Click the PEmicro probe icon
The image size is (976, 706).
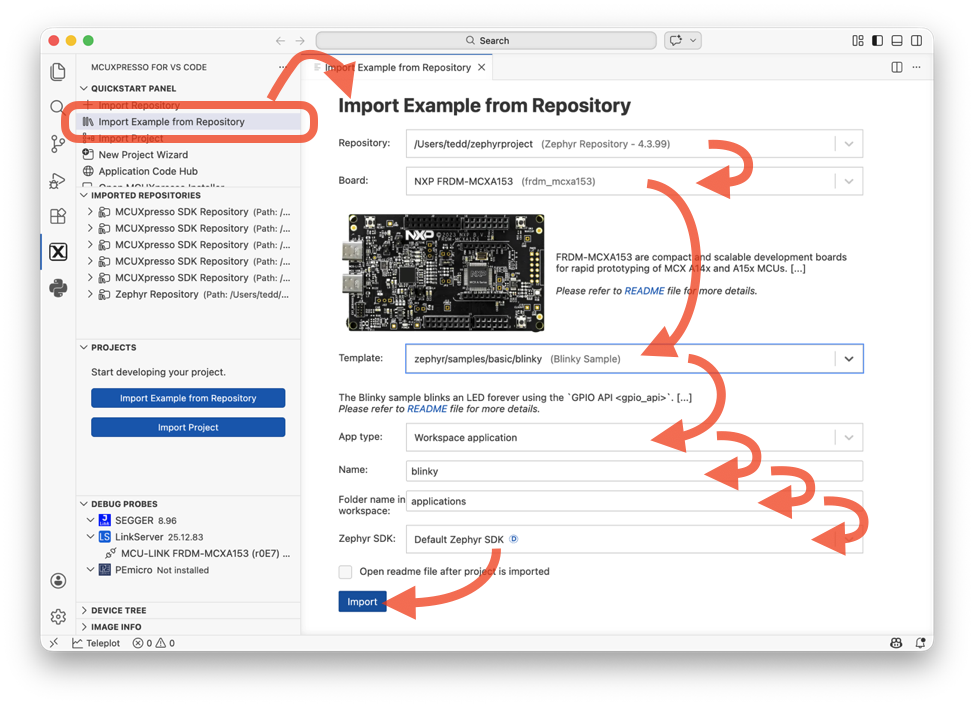105,570
